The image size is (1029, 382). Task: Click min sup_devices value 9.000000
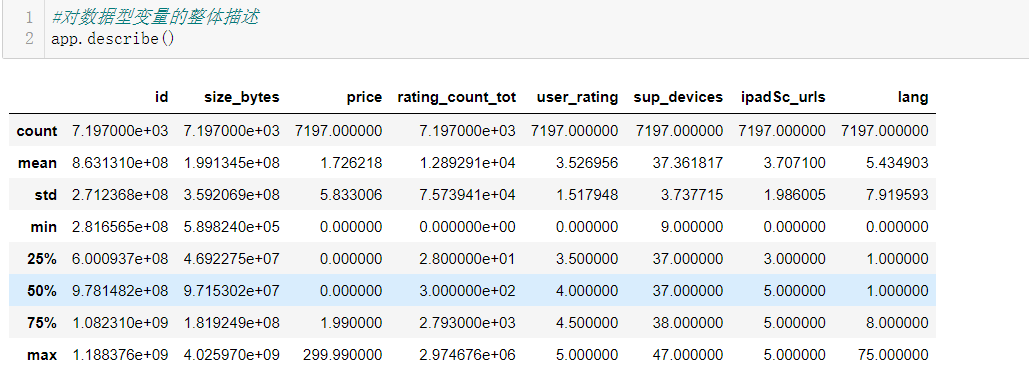[692, 227]
